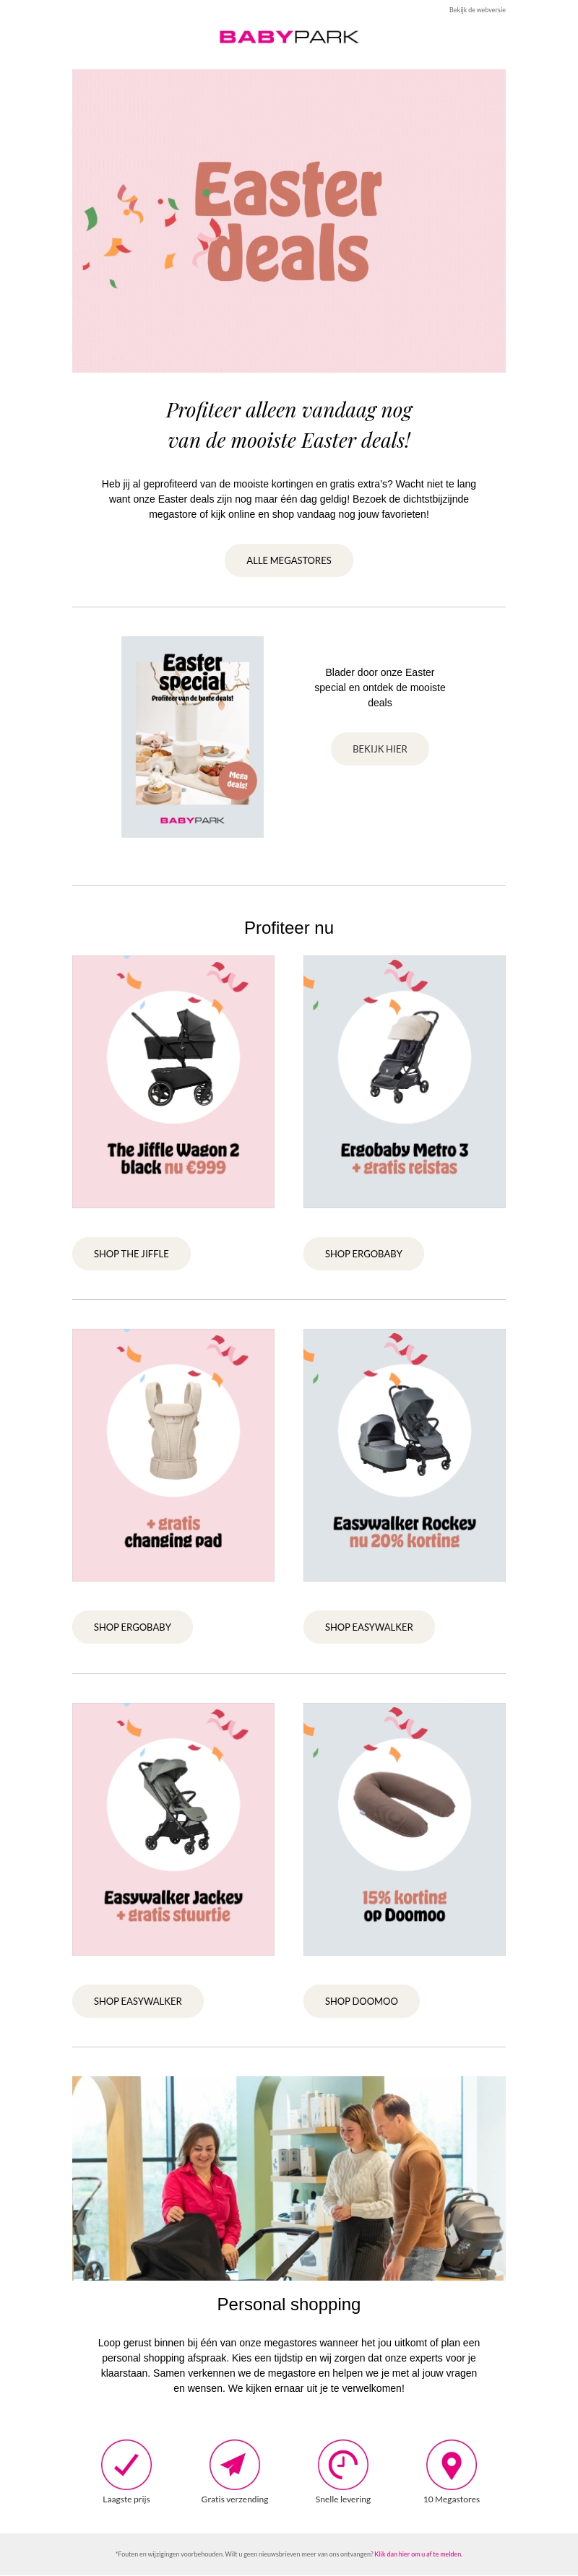Viewport: 578px width, 2576px height.
Task: Open the 'Bekijk de webversie' link
Action: point(477,10)
